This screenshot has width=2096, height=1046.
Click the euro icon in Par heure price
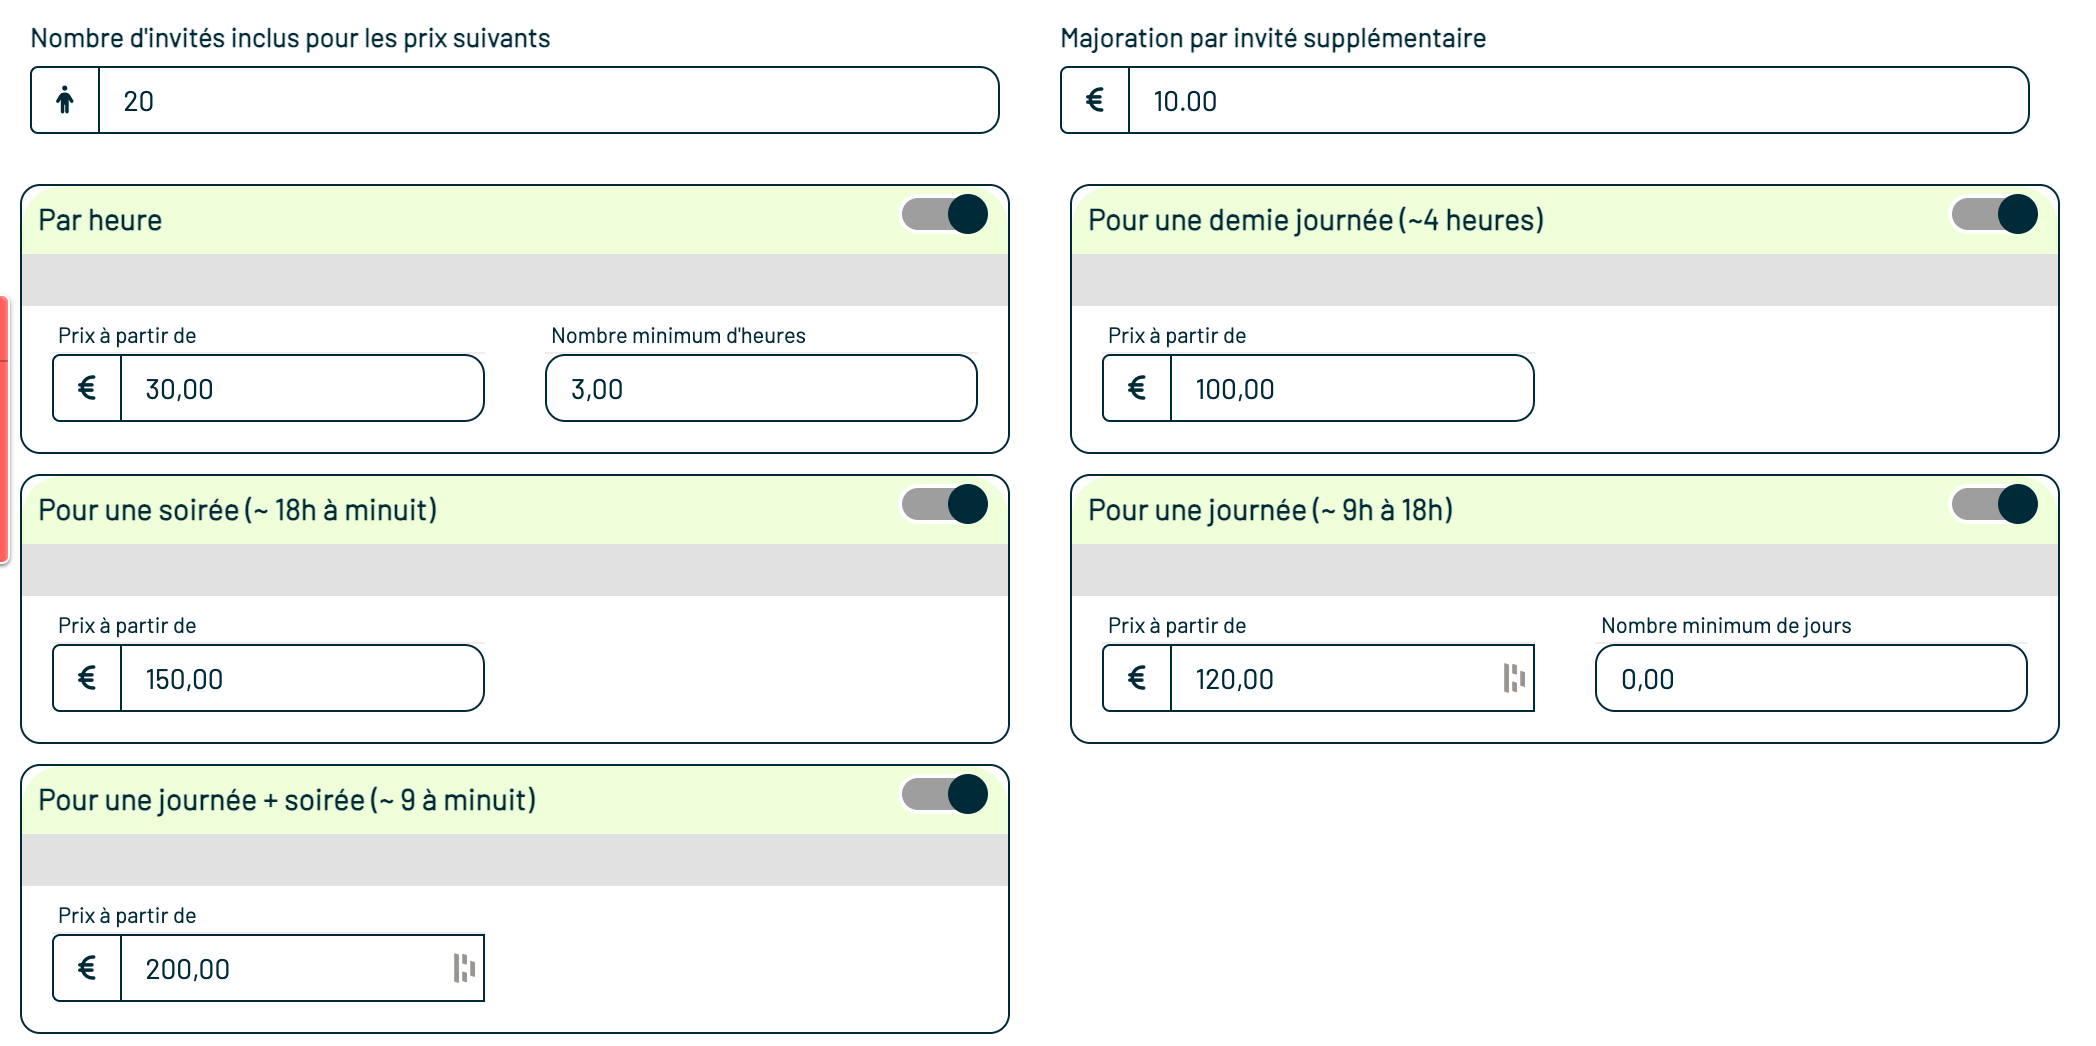click(x=87, y=388)
